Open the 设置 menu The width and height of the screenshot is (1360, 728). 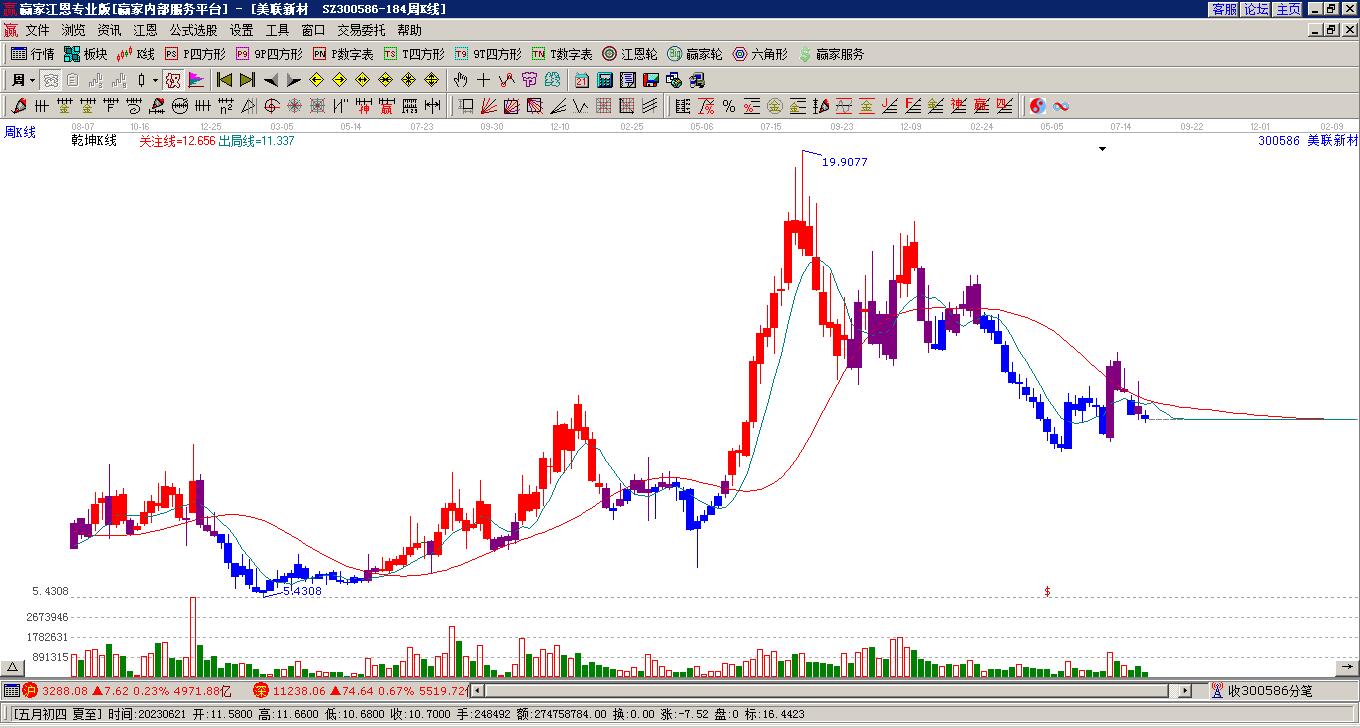point(241,30)
